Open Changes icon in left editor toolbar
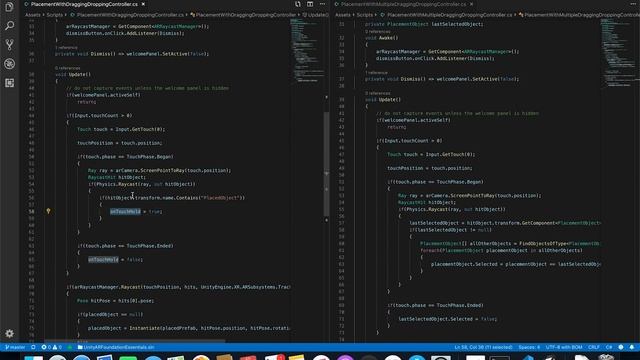 point(298,4)
